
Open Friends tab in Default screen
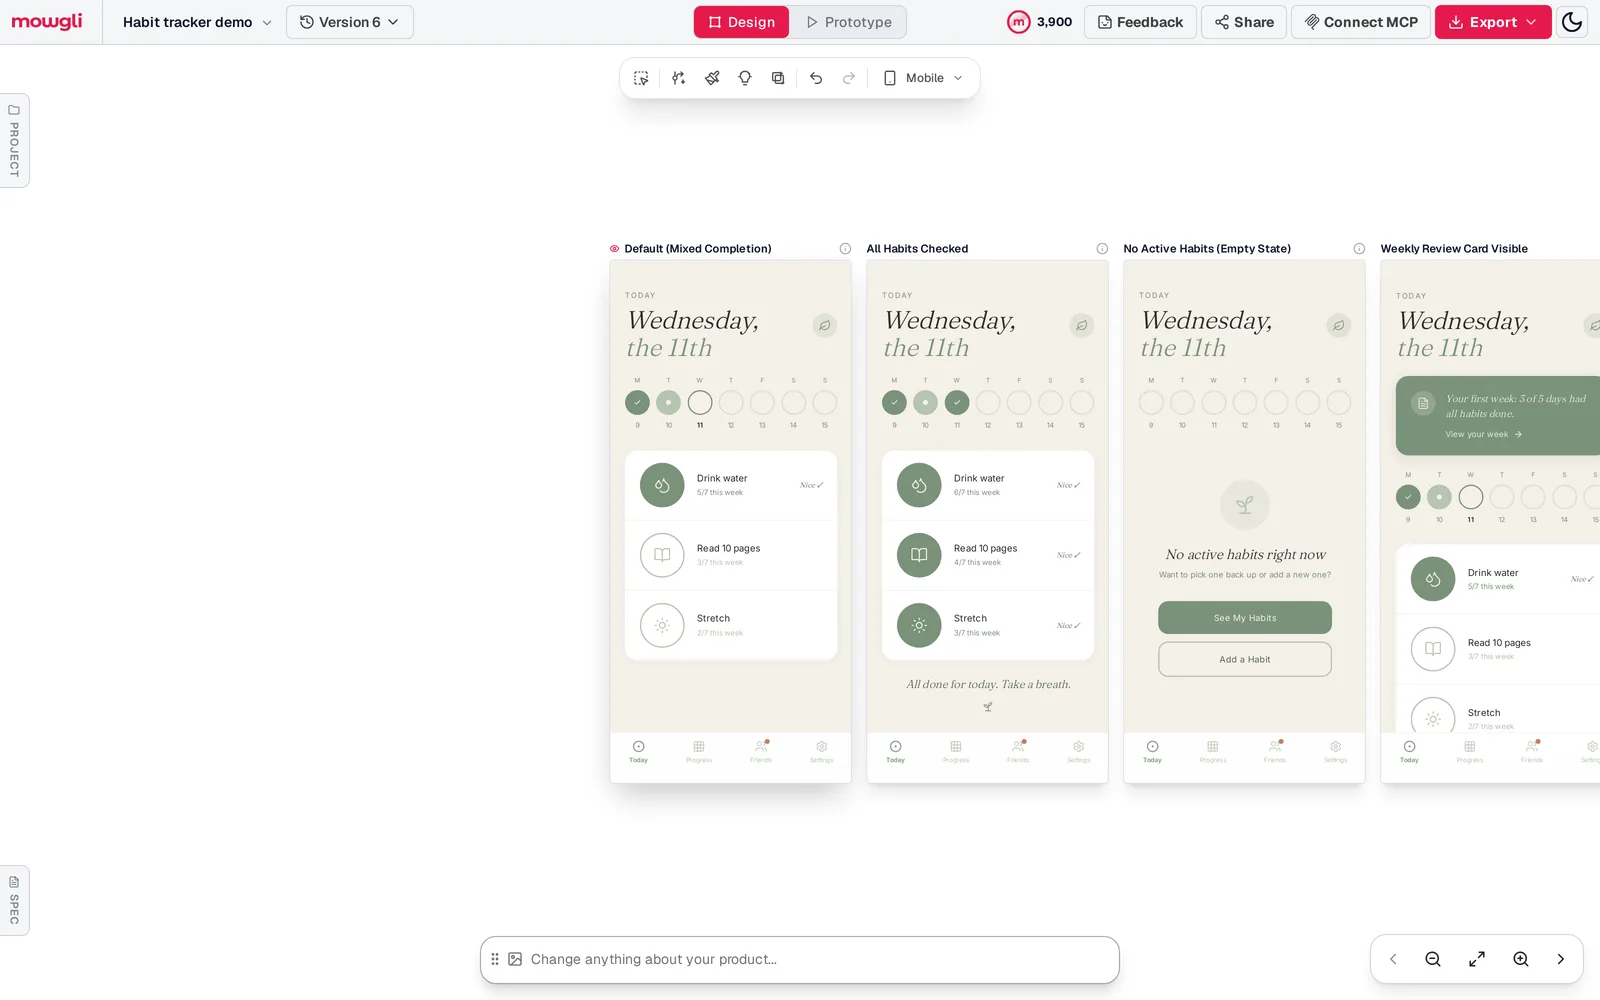pos(761,752)
